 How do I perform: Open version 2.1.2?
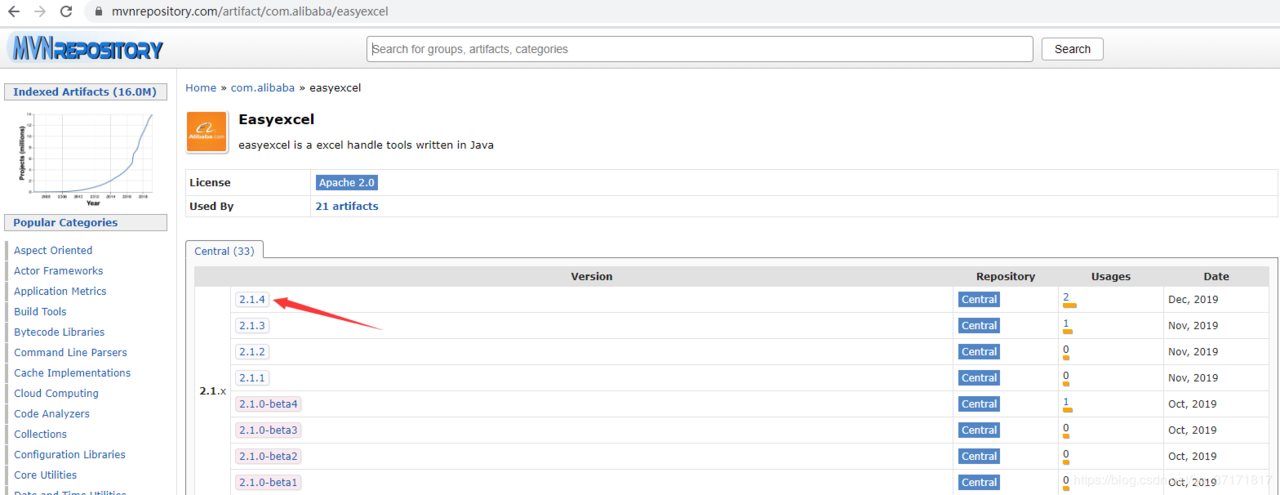[x=252, y=351]
